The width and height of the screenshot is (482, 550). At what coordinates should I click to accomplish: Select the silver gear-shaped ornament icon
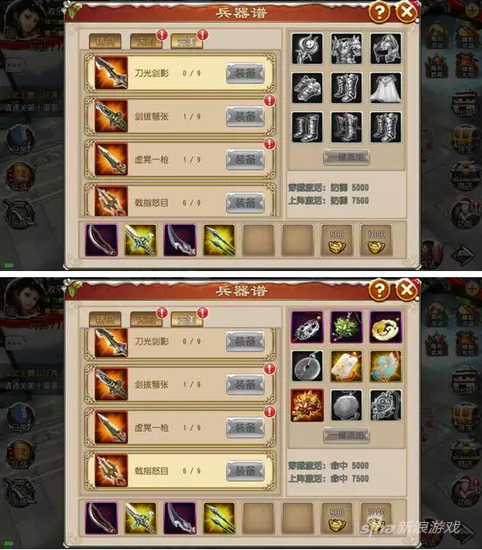pos(386,405)
